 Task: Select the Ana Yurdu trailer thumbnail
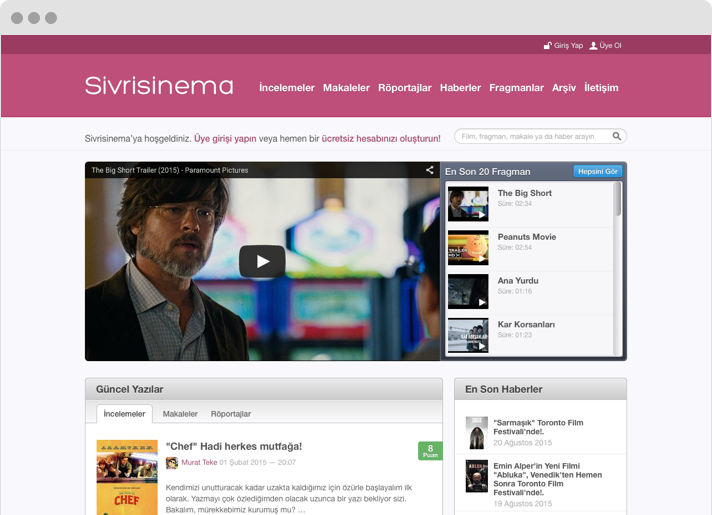(468, 291)
